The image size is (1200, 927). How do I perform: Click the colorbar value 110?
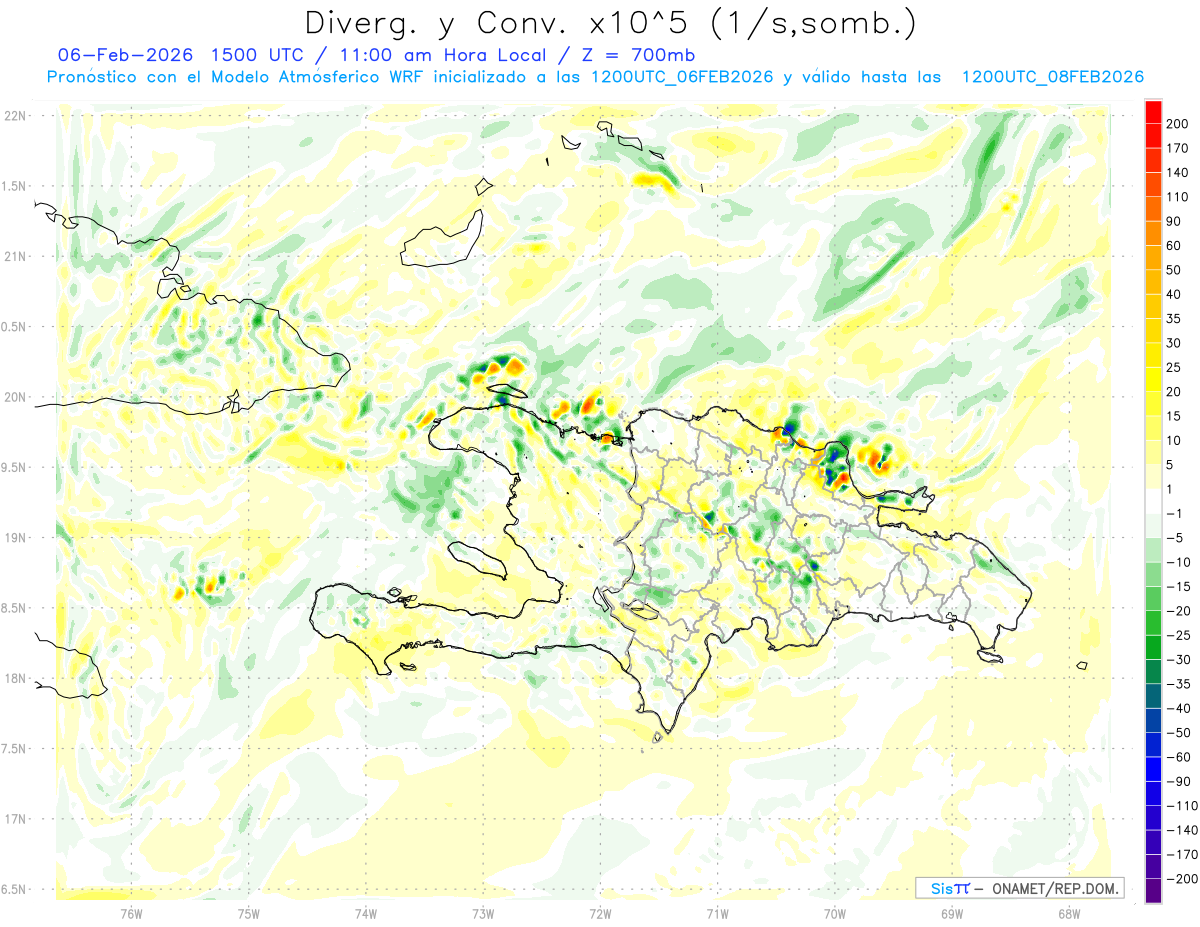[1177, 197]
